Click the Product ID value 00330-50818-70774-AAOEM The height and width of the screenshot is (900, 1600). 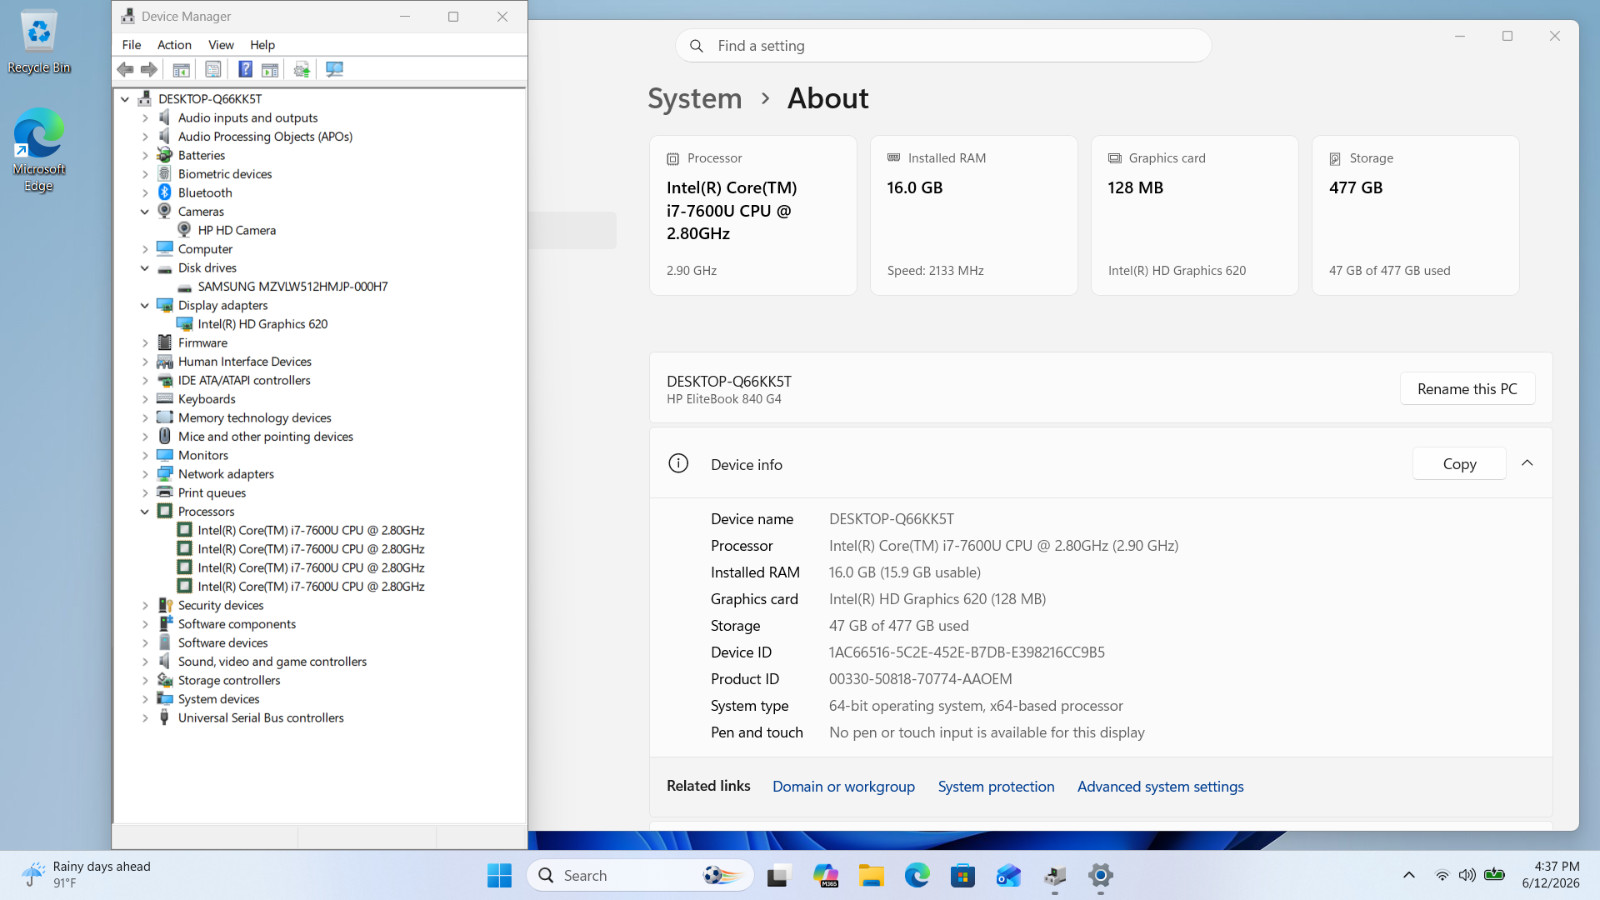(920, 679)
